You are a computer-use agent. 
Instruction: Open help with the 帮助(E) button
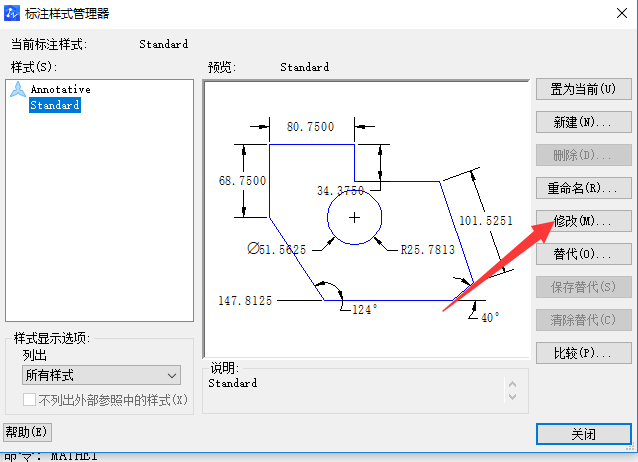pyautogui.click(x=27, y=432)
